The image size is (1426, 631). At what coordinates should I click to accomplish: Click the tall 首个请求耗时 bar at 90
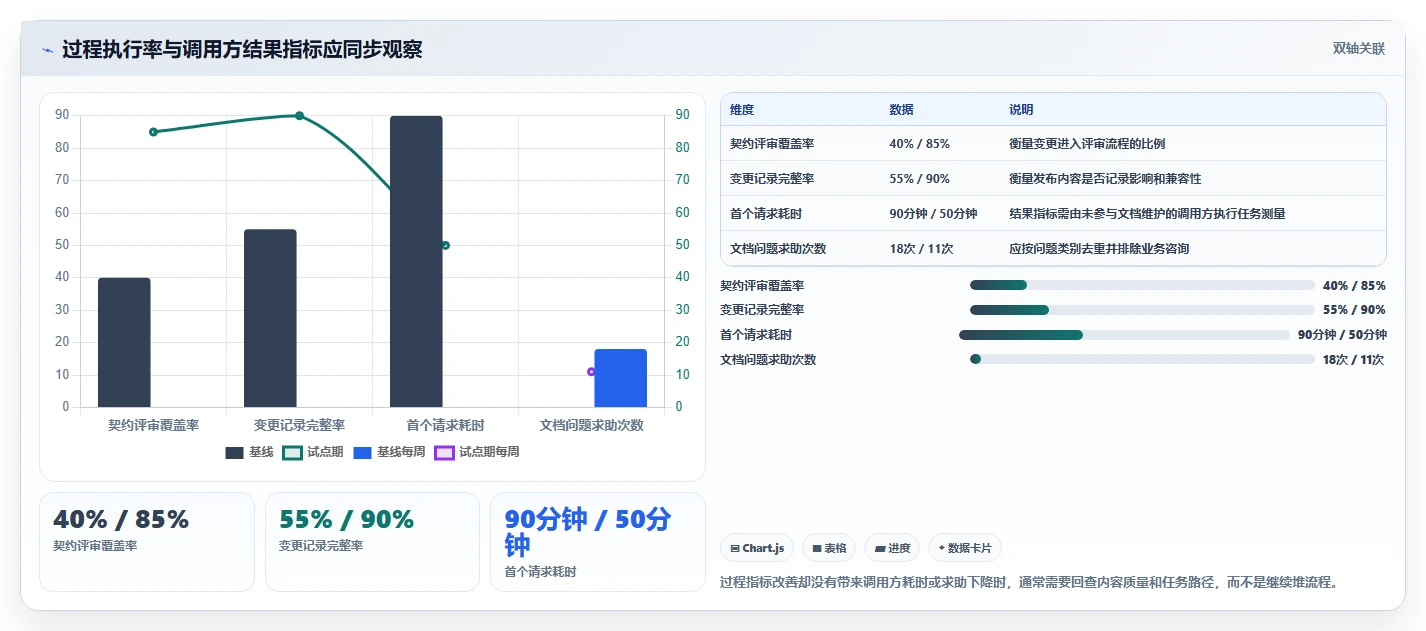416,261
